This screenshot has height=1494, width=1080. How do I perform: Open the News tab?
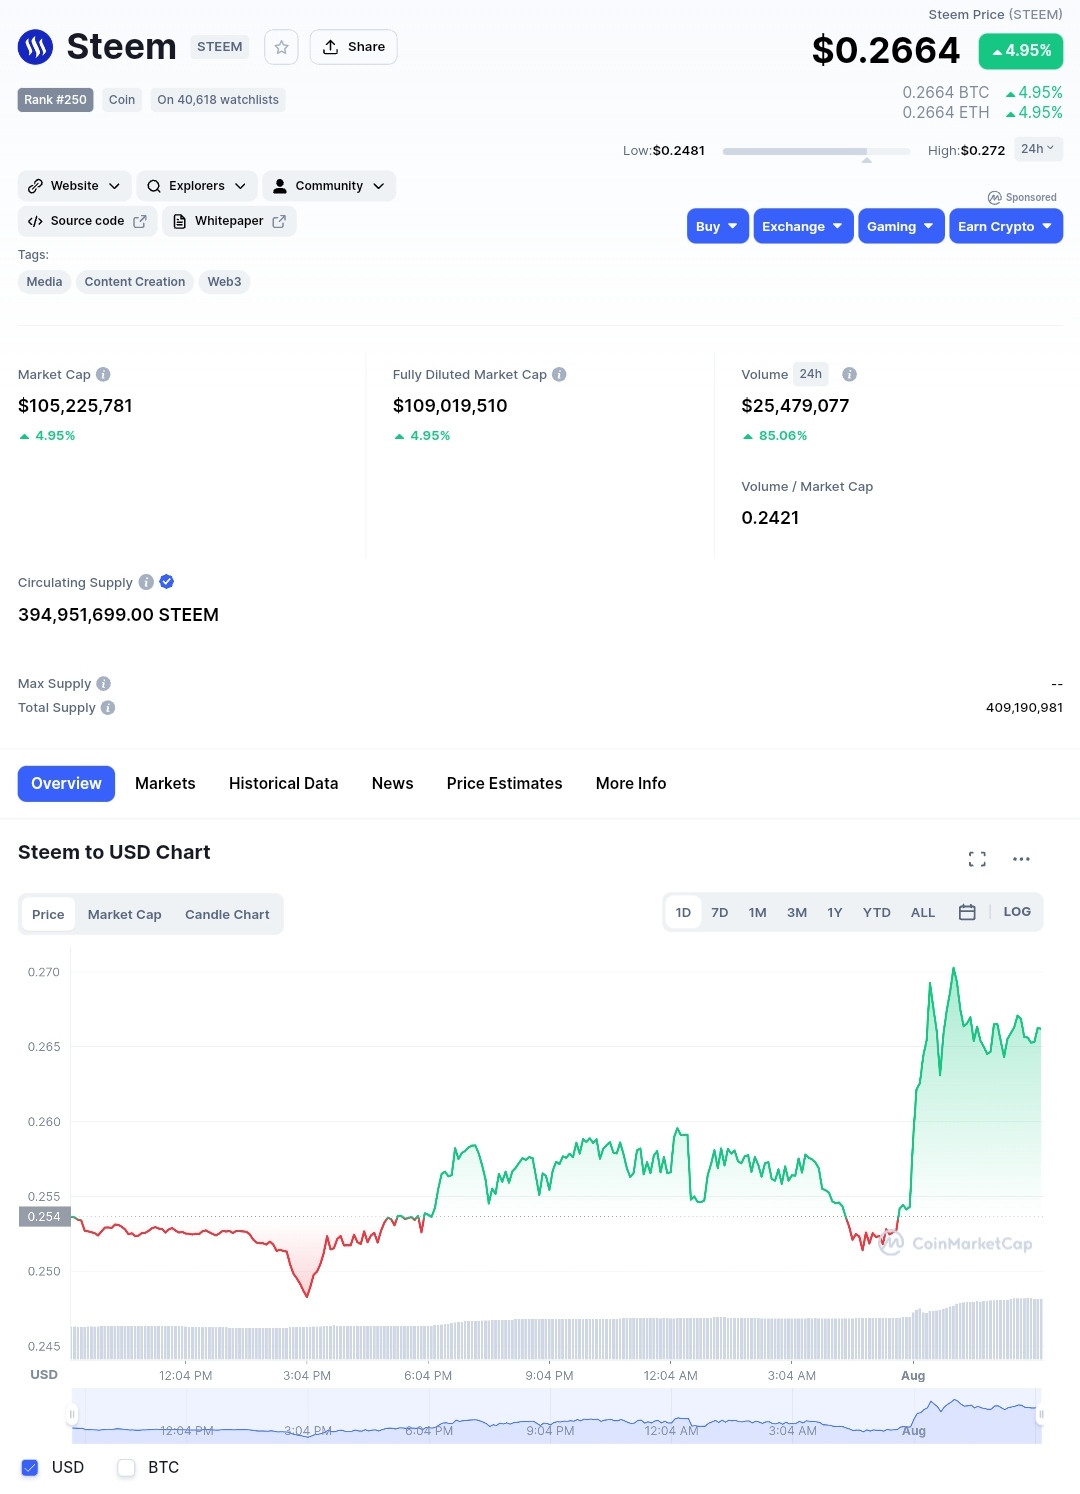tap(392, 784)
